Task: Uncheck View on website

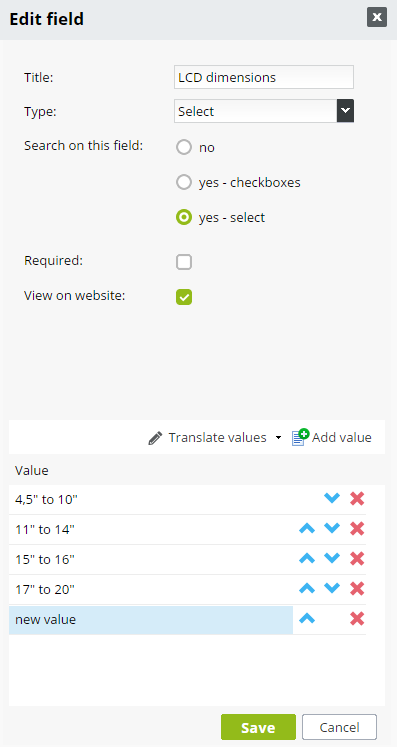Action: click(184, 297)
